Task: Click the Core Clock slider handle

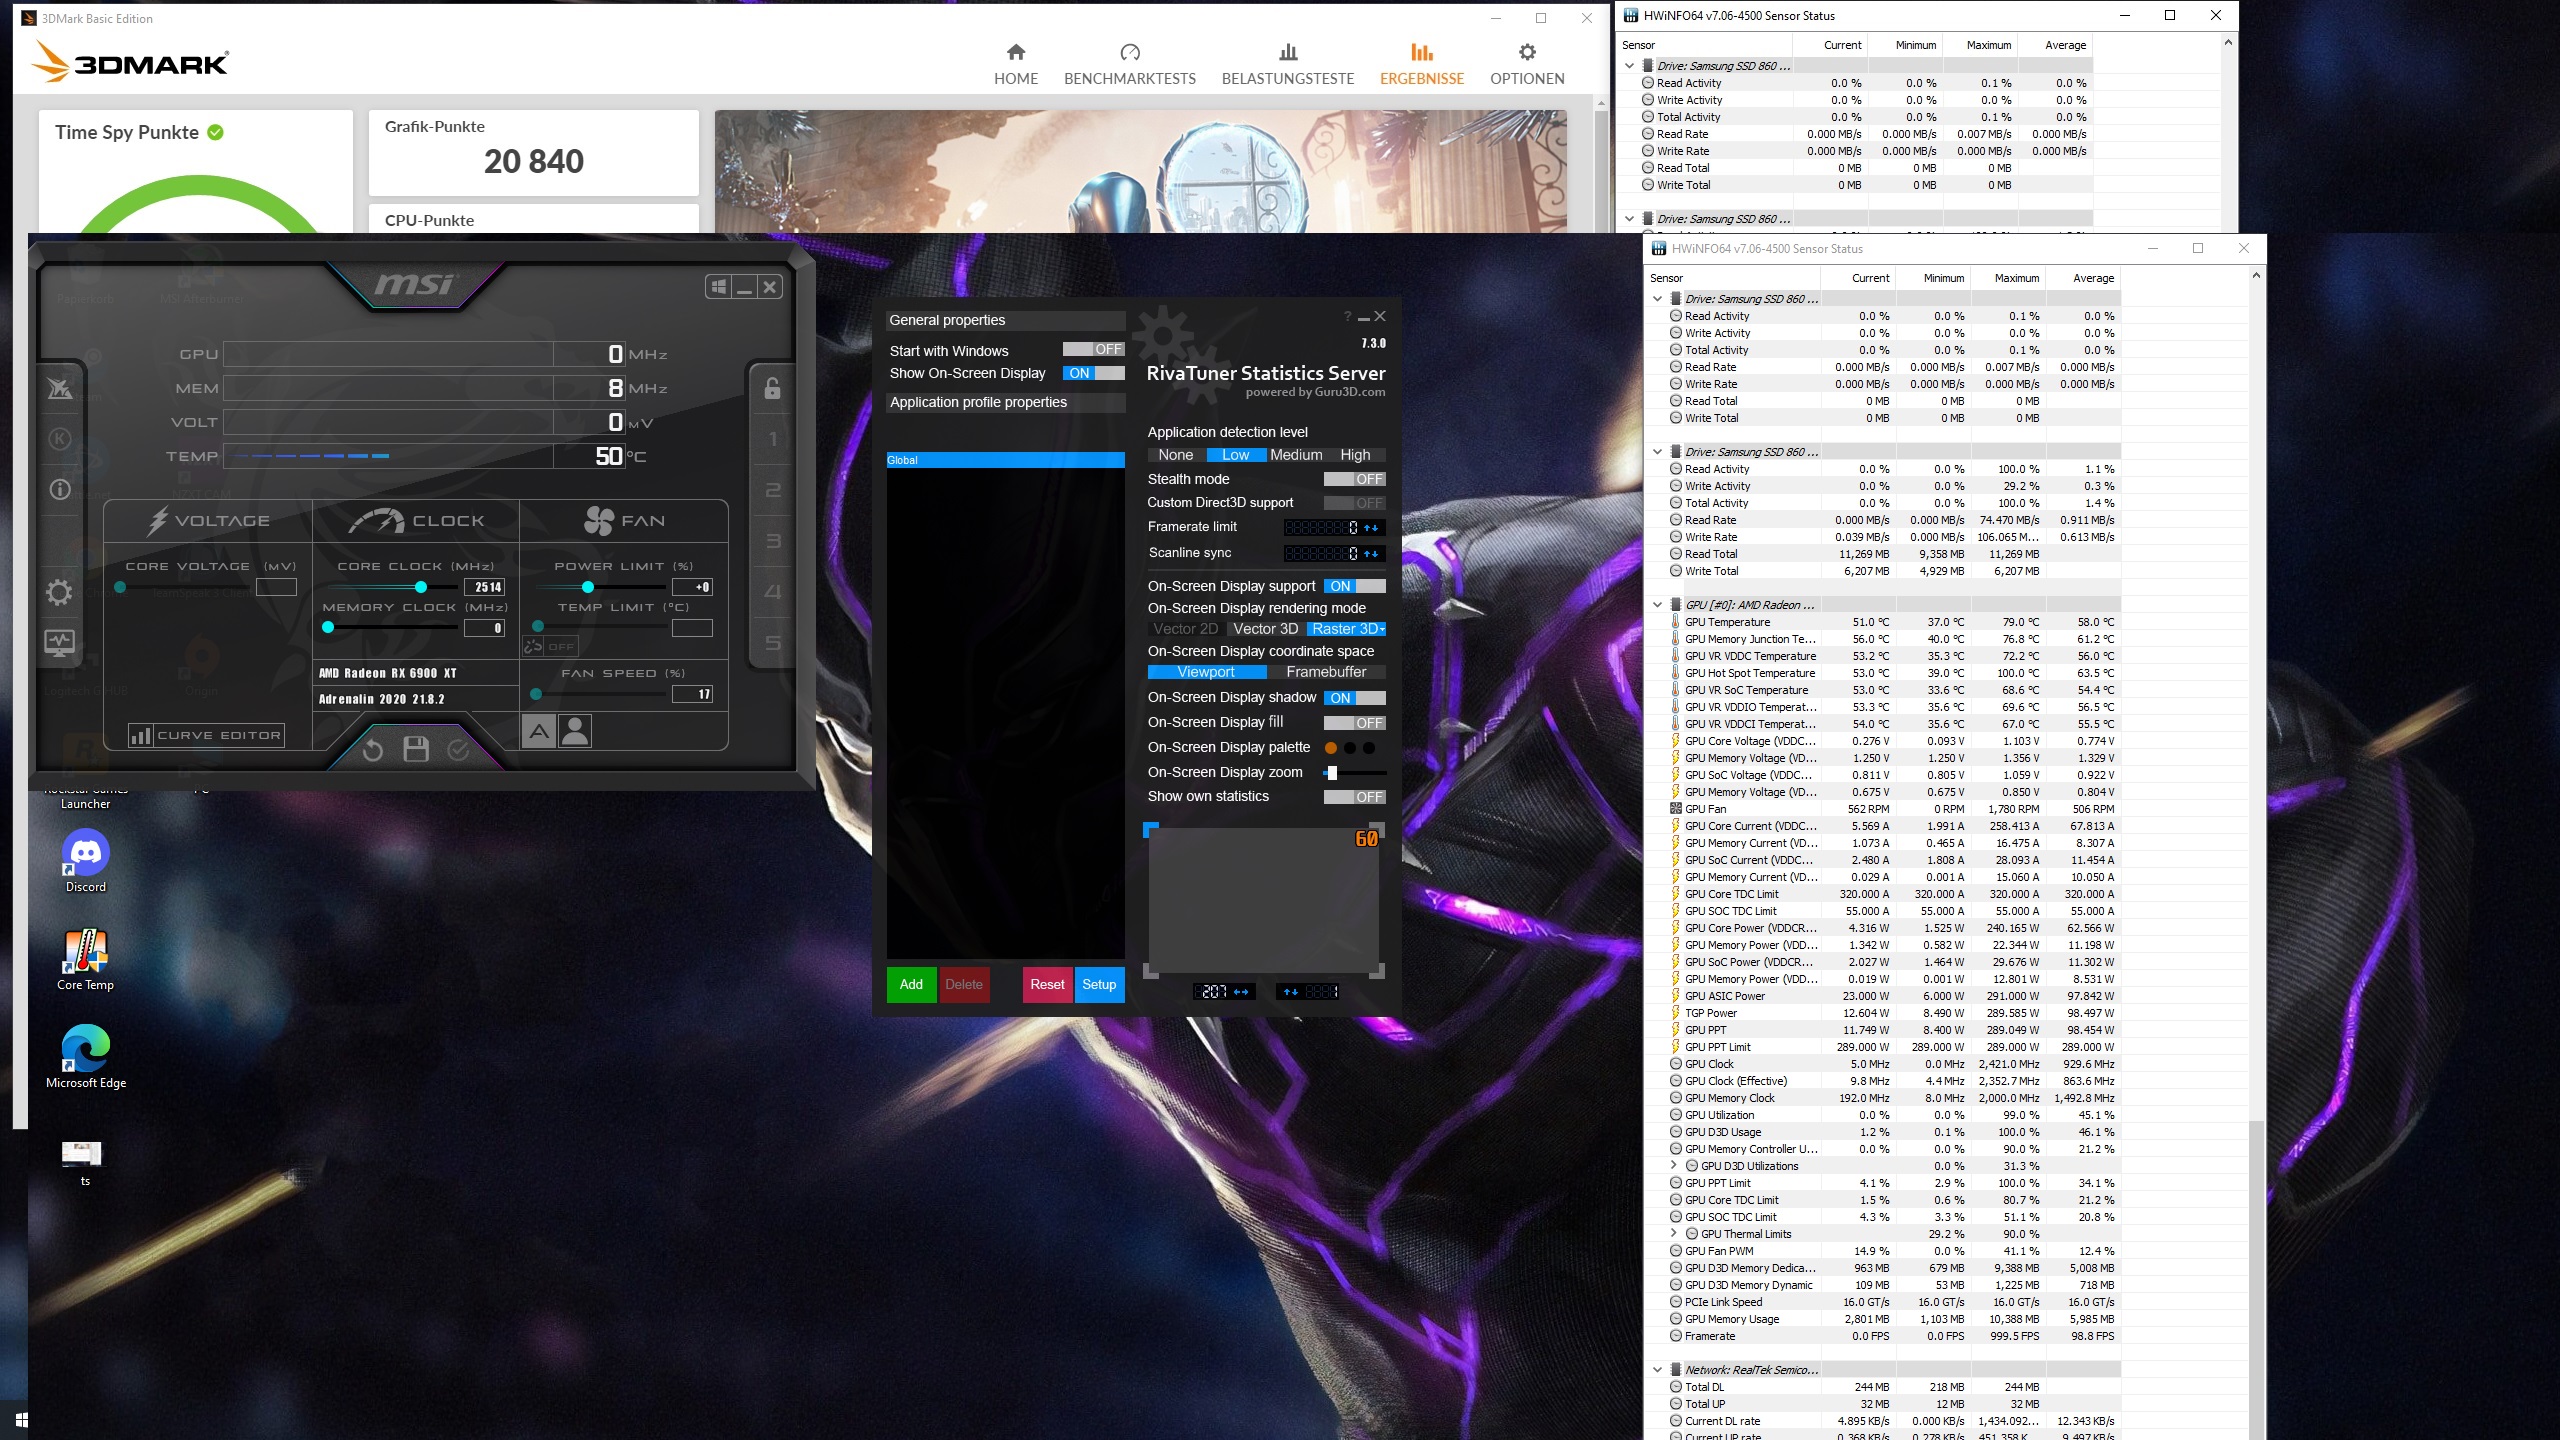Action: pos(421,587)
